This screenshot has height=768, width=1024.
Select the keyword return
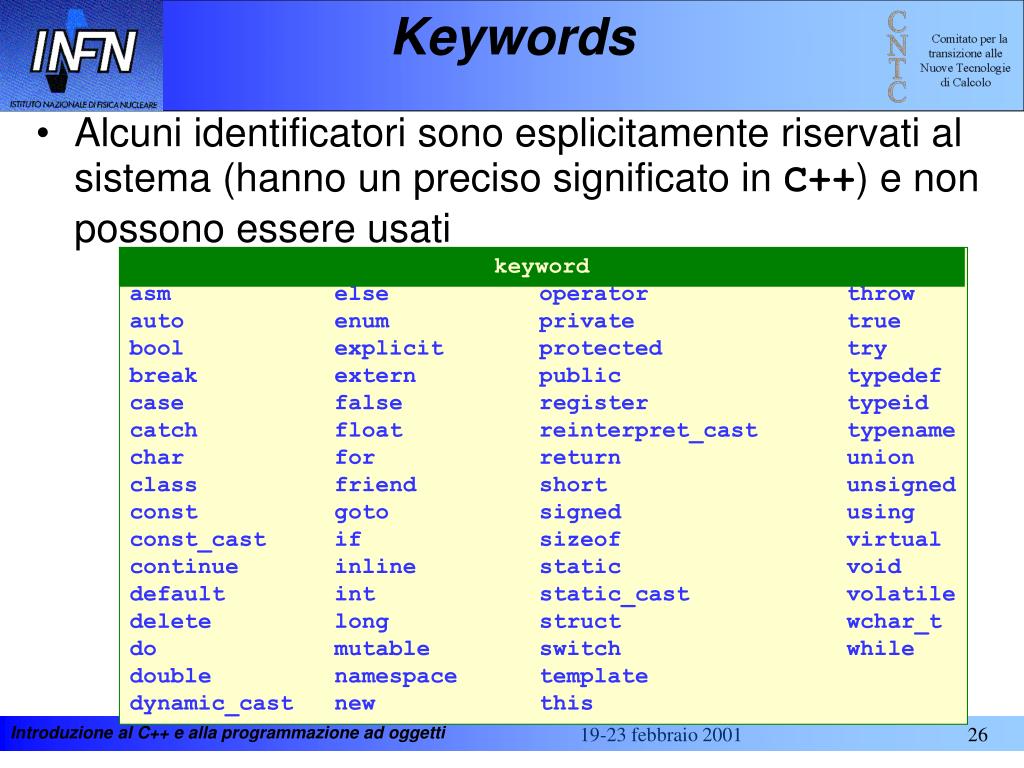[x=580, y=458]
